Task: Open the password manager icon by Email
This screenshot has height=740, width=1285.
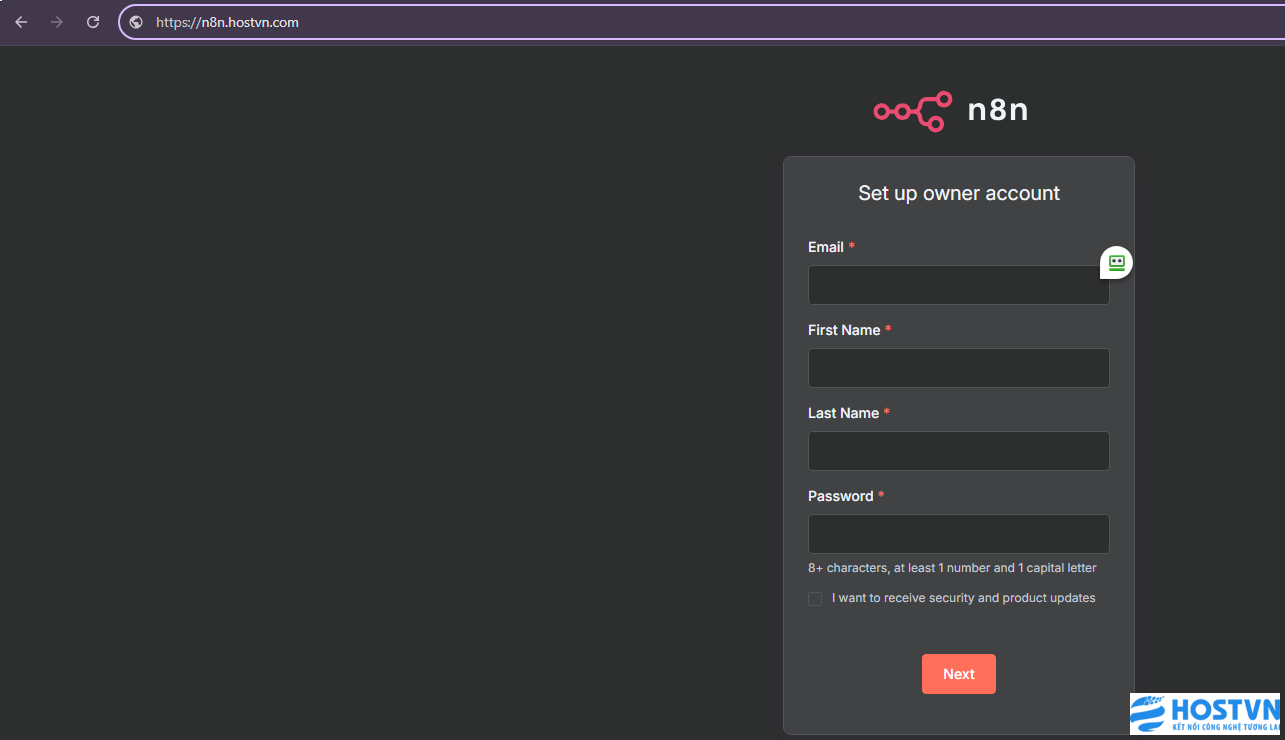Action: click(1117, 262)
